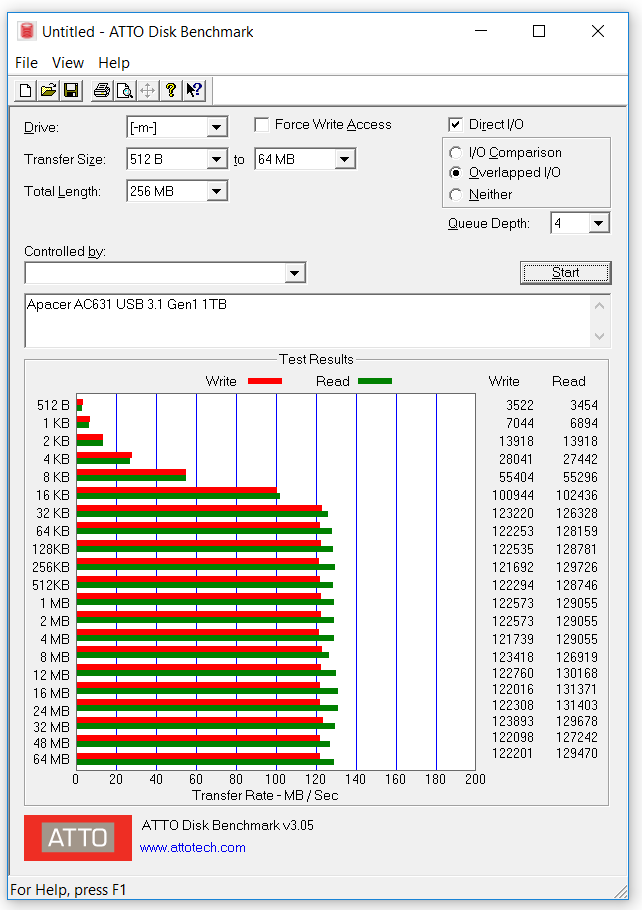The height and width of the screenshot is (910, 642).
Task: Click the description scrollbar down arrow
Action: pos(600,337)
